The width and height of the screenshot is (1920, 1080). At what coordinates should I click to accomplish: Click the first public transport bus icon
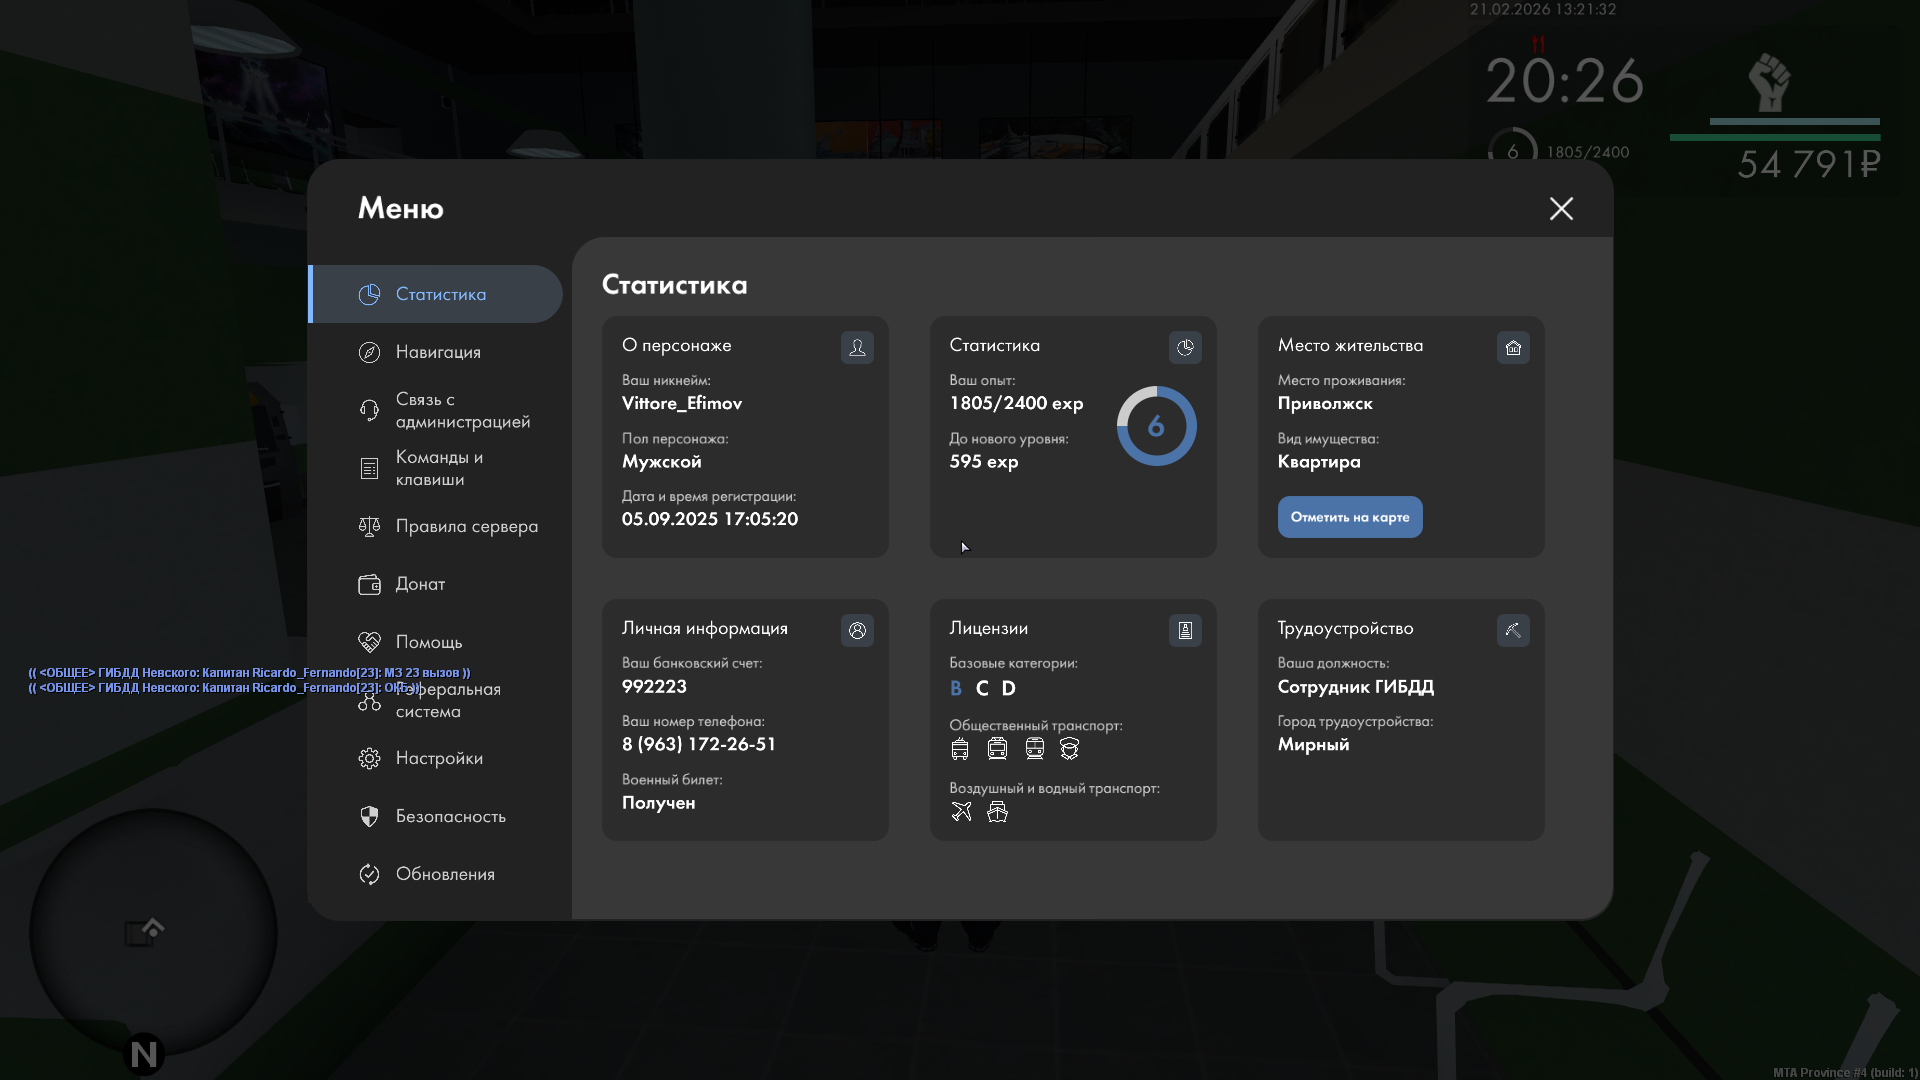(x=960, y=748)
